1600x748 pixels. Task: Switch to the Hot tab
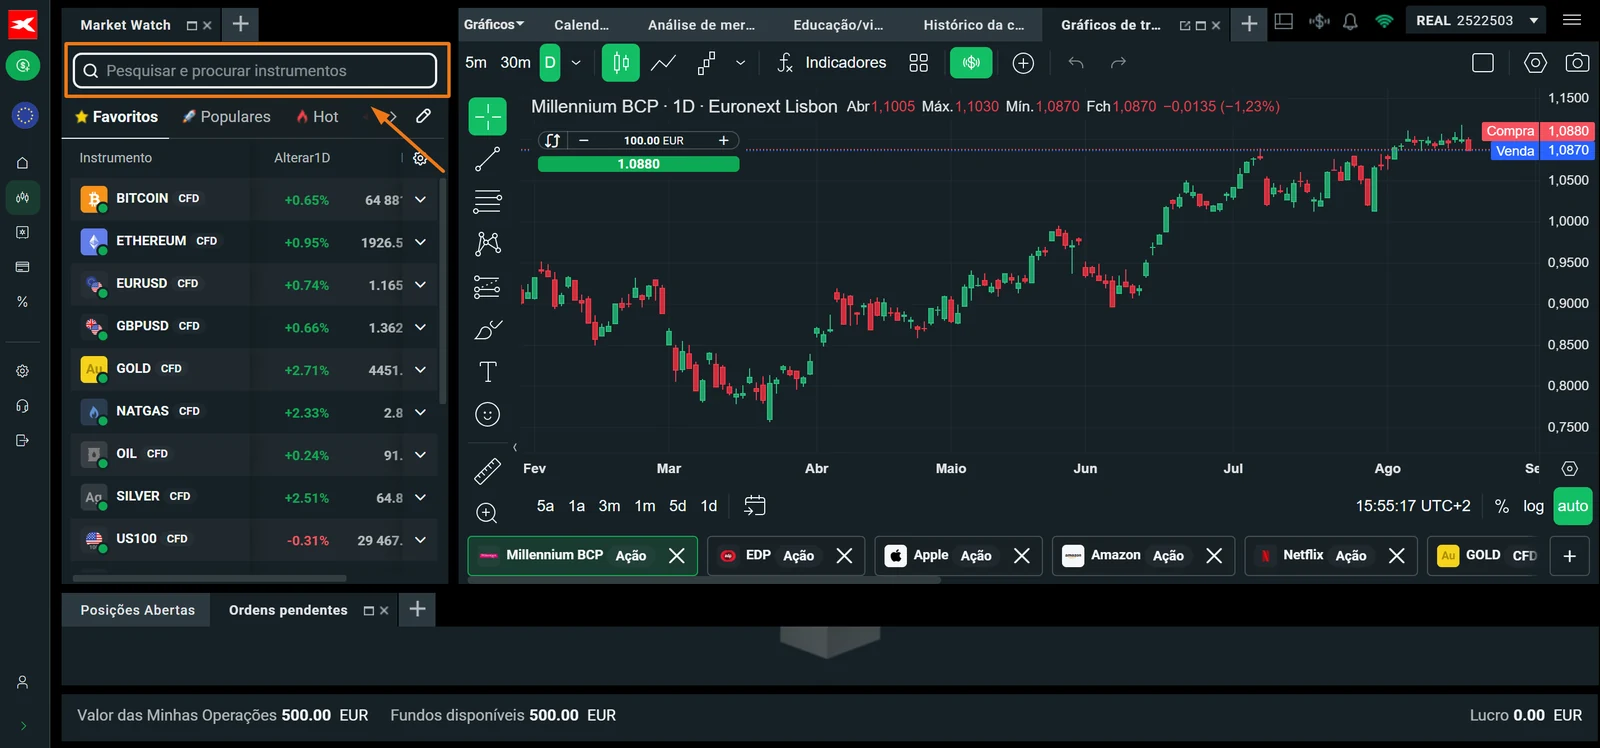tap(317, 117)
